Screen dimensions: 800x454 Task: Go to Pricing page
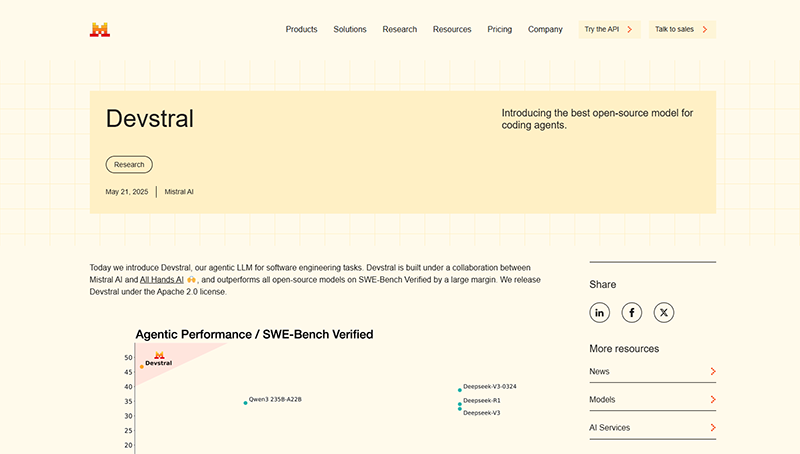[x=499, y=30]
